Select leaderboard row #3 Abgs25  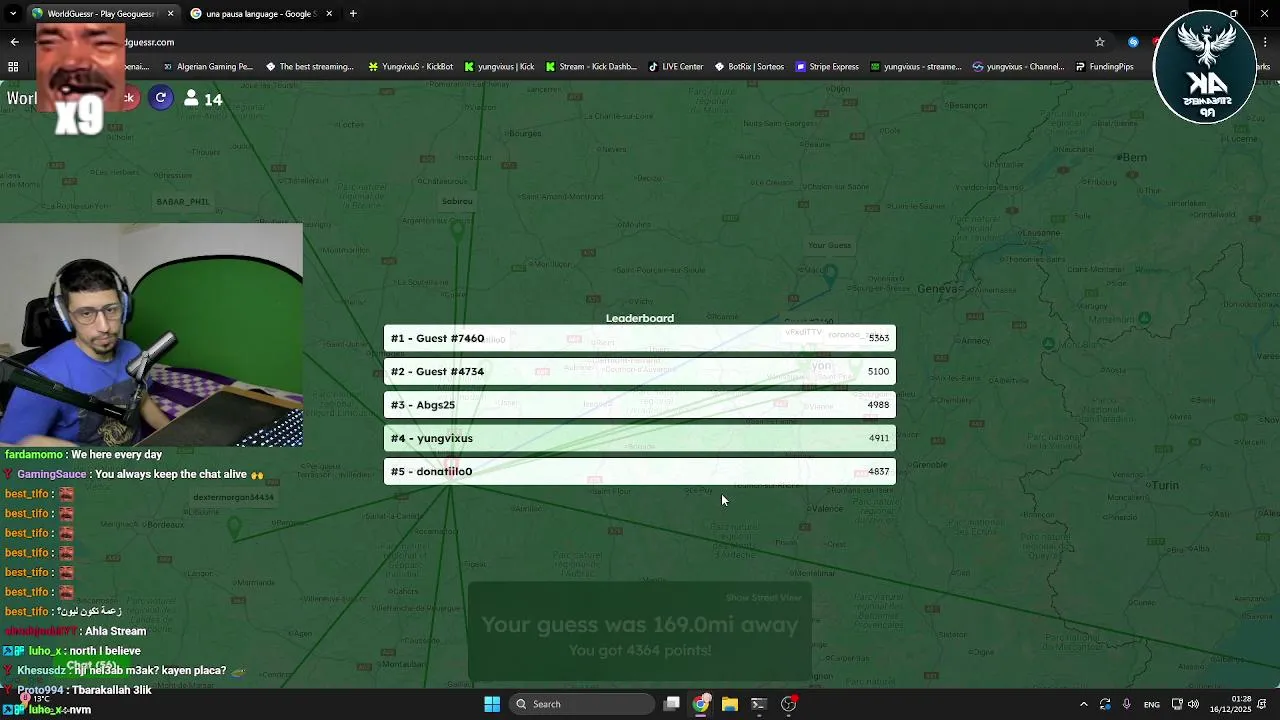click(640, 405)
